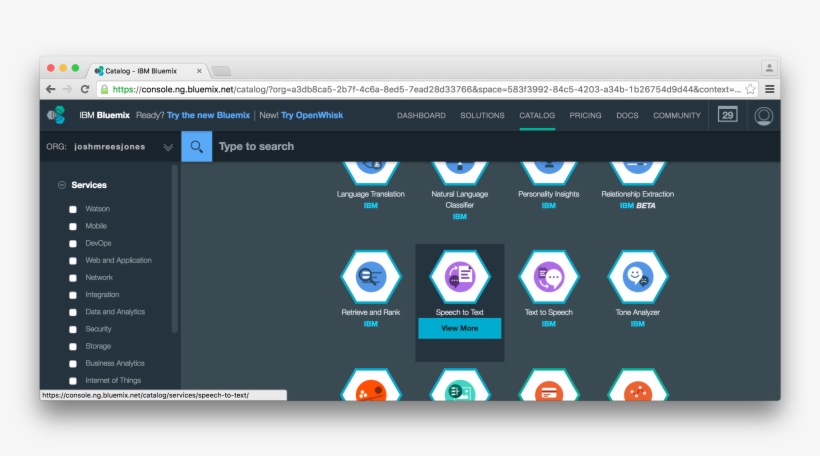Viewport: 820px width, 456px height.
Task: Click the Retrieve and Rank label text
Action: (x=371, y=312)
